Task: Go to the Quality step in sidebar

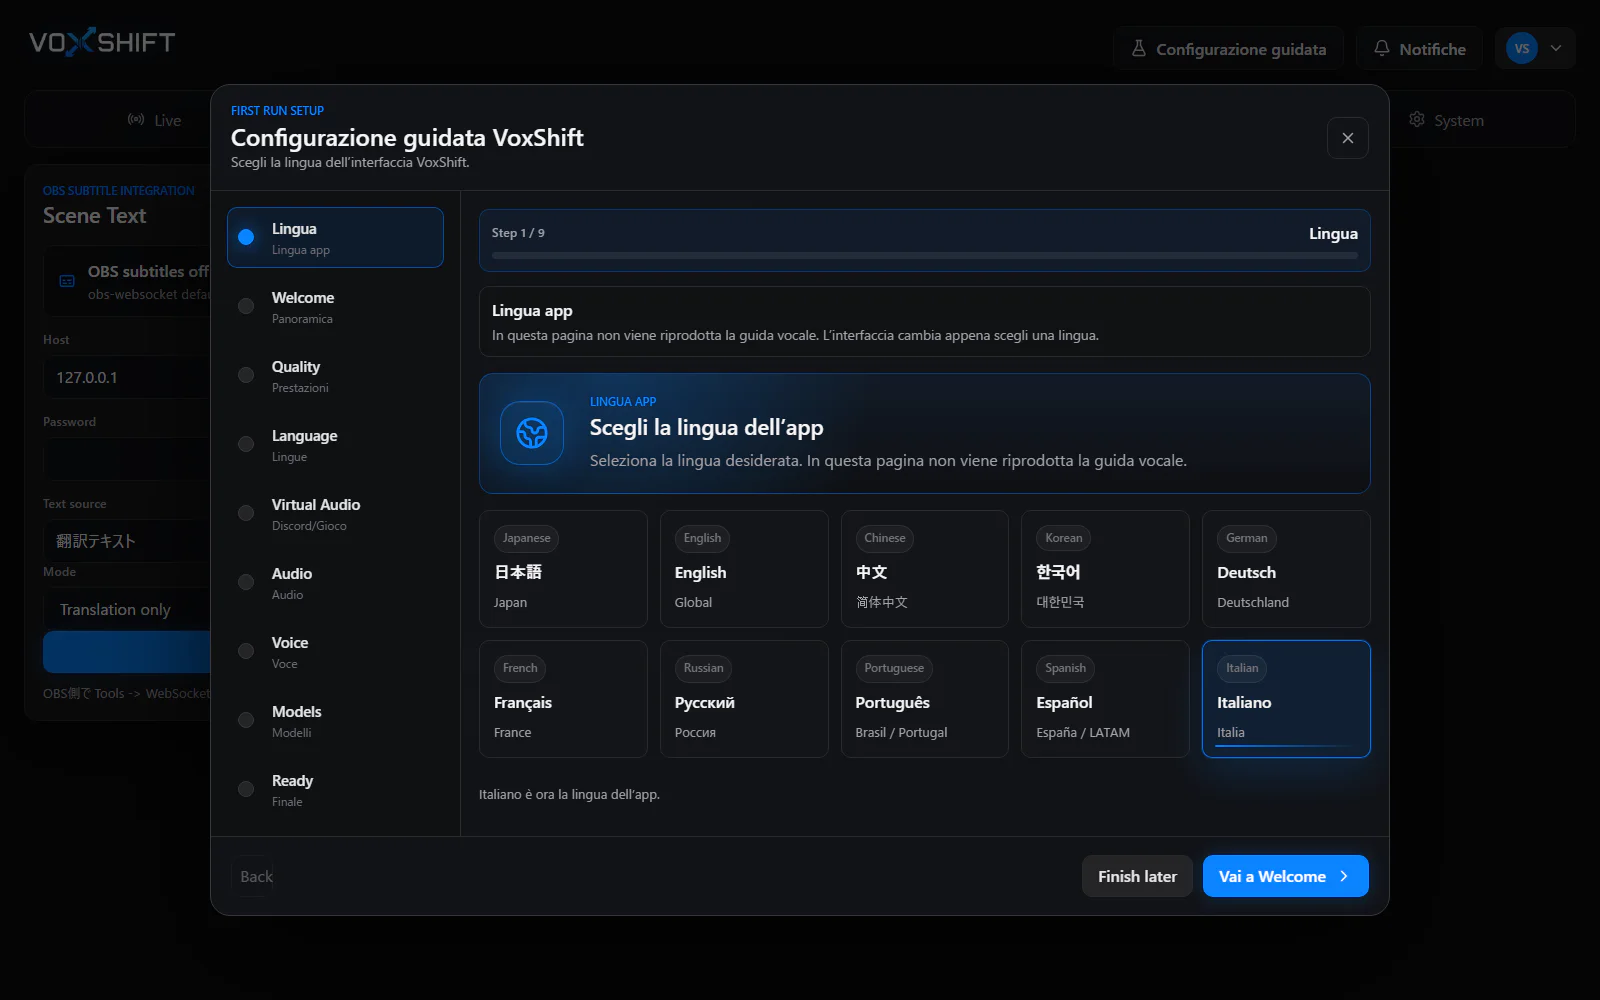Action: point(335,375)
